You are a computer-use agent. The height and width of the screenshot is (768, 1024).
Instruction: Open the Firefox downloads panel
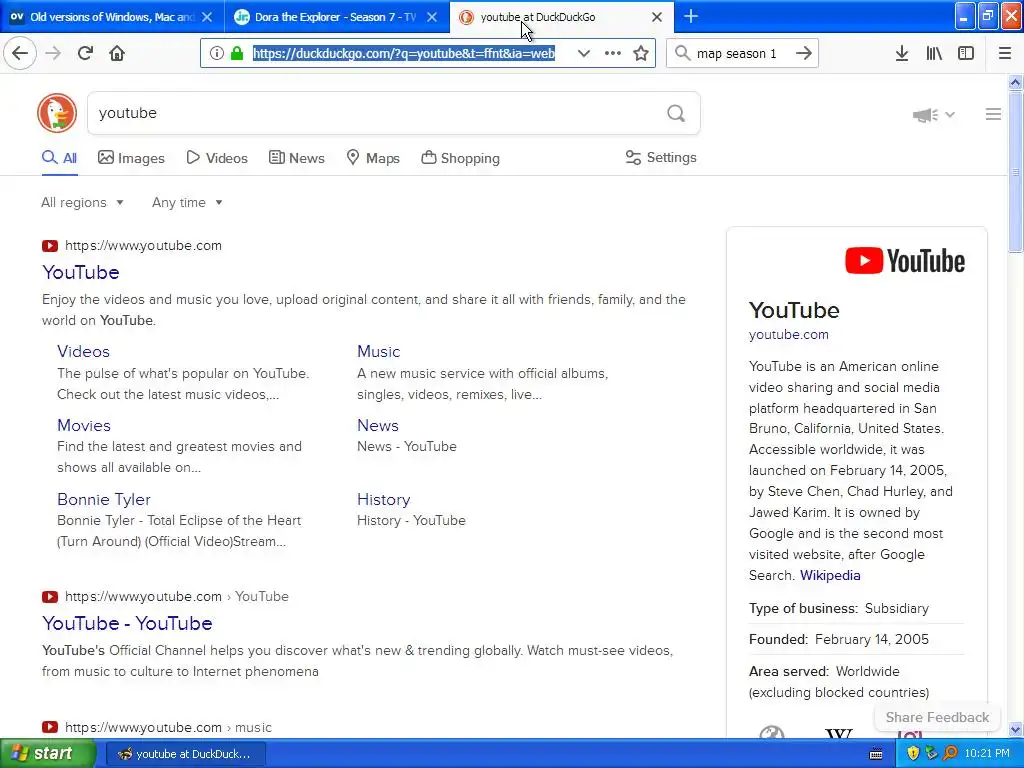tap(902, 53)
